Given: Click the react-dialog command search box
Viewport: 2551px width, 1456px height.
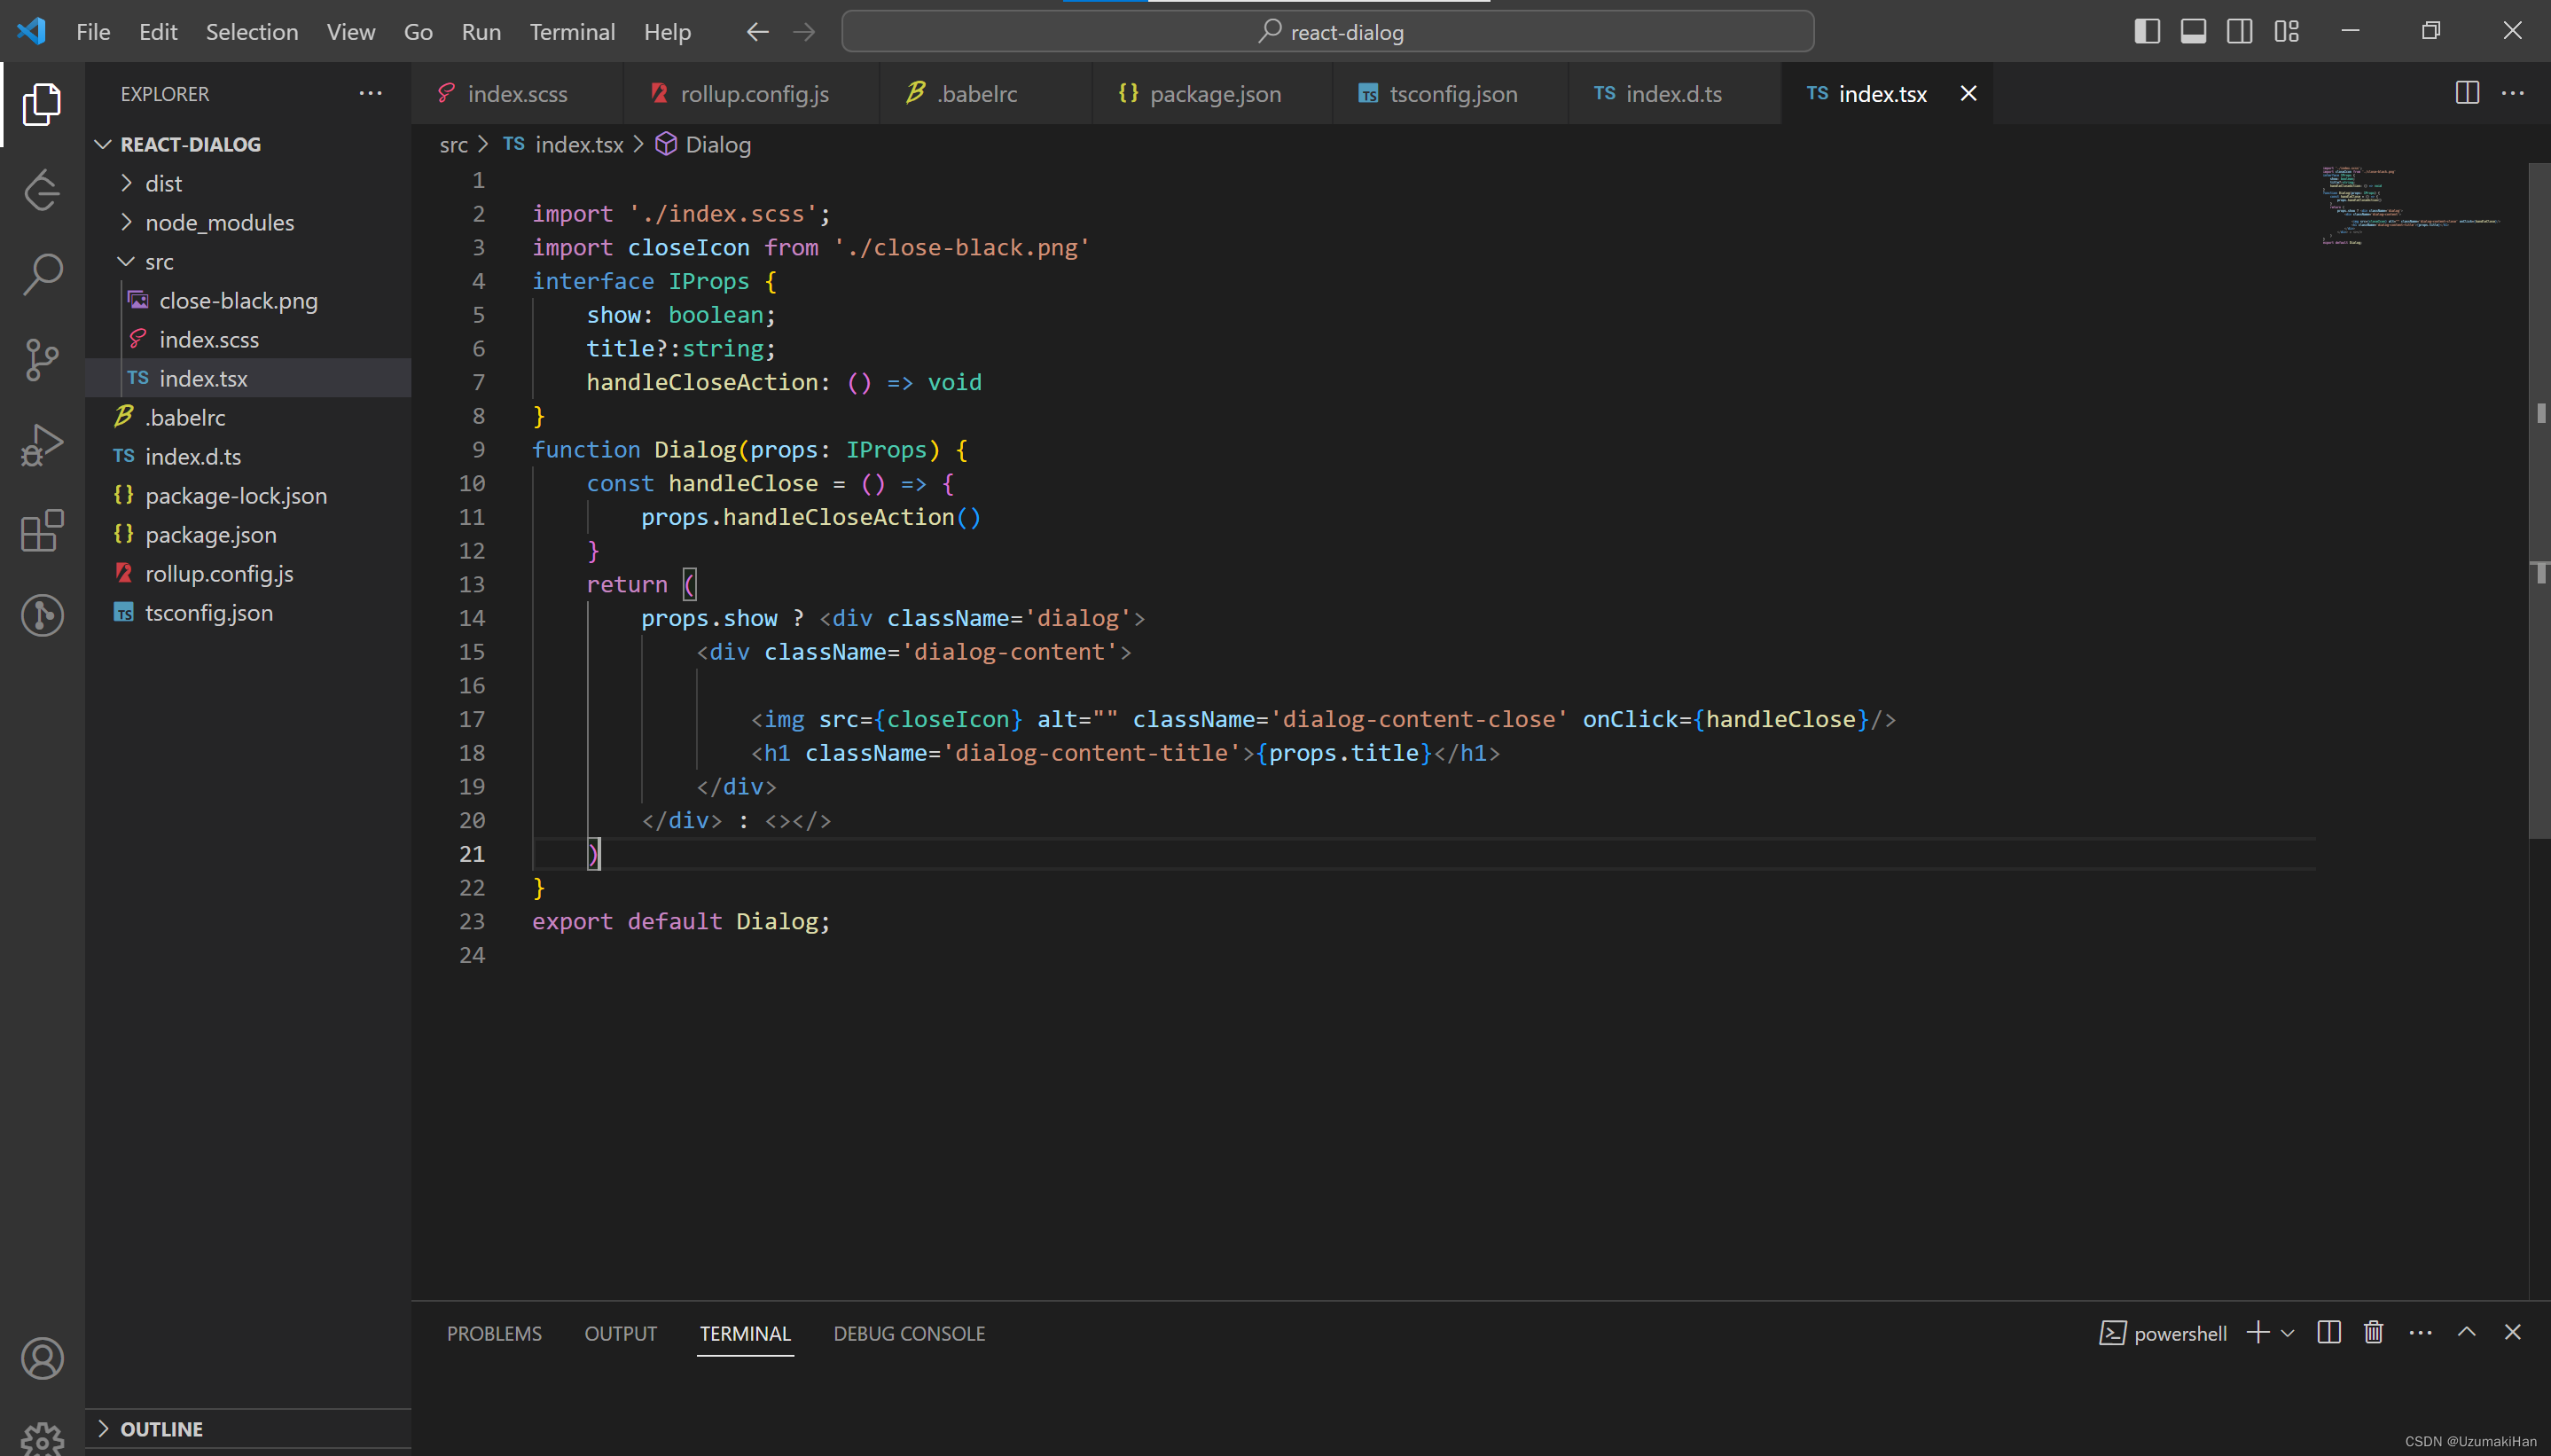Looking at the screenshot, I should (x=1330, y=31).
